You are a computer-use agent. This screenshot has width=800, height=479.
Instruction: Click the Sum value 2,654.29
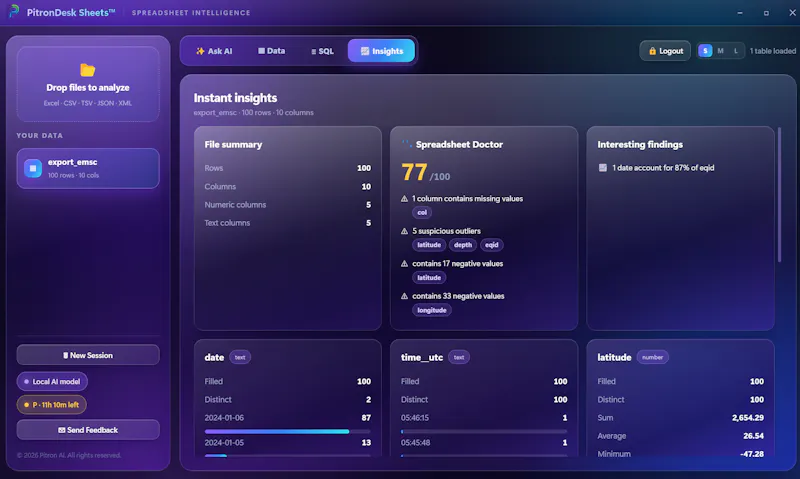tap(747, 418)
